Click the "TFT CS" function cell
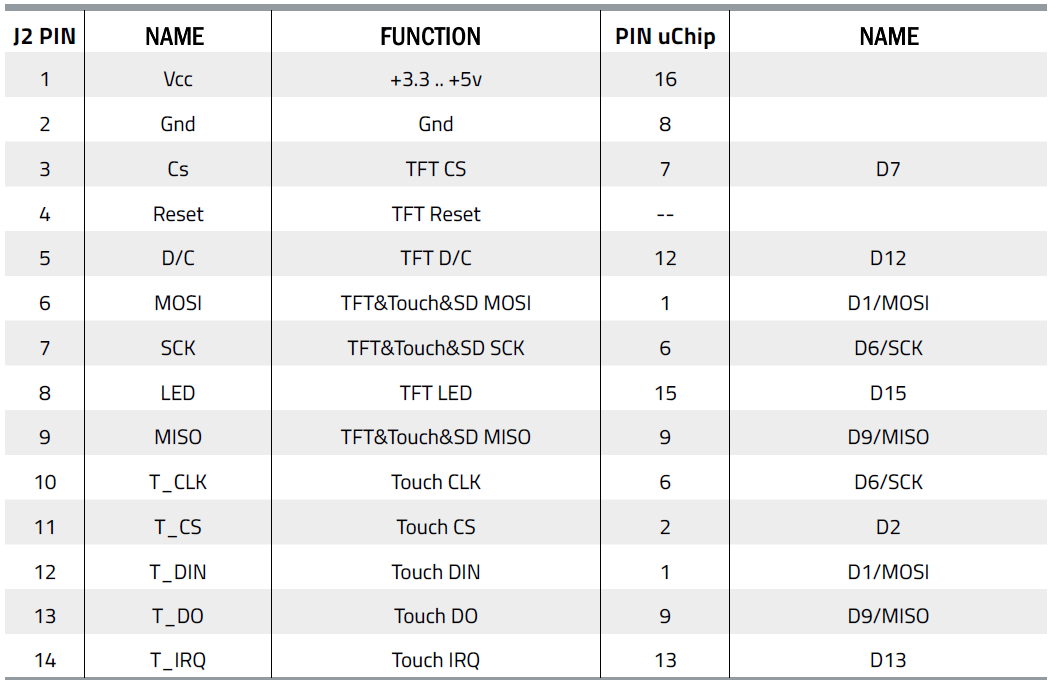Image resolution: width=1053 pixels, height=687 pixels. coord(435,169)
